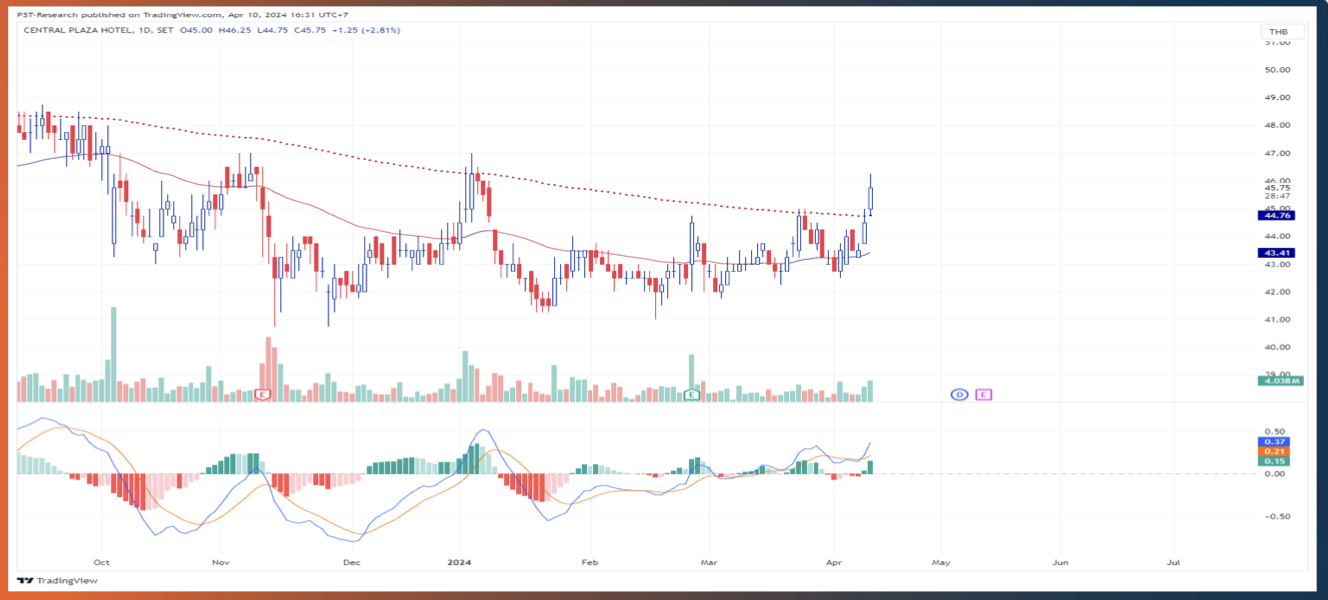Click the 0.00 MACD zero-line label
This screenshot has height=600, width=1328.
pyautogui.click(x=1276, y=474)
